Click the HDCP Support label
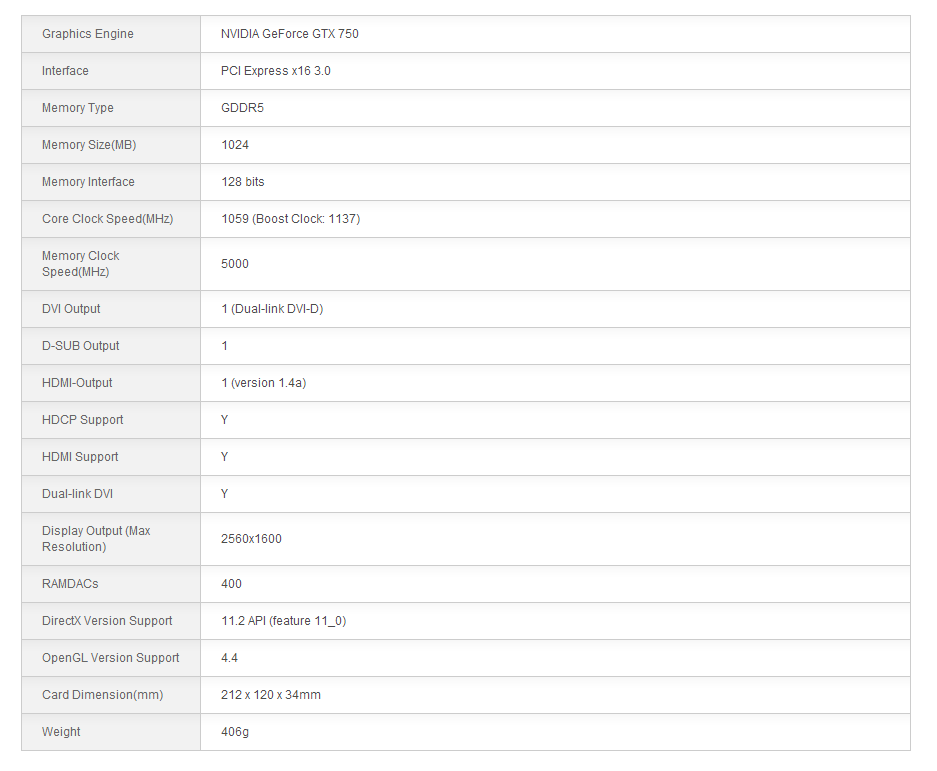 click(x=83, y=420)
